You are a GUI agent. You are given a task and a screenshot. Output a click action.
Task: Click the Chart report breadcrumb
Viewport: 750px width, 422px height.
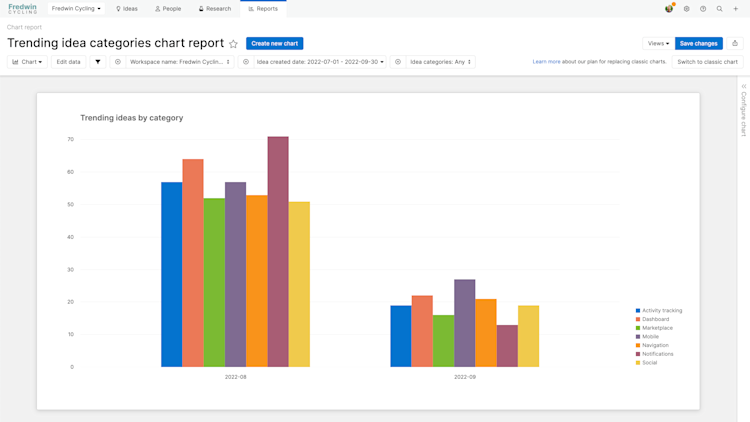click(x=24, y=27)
